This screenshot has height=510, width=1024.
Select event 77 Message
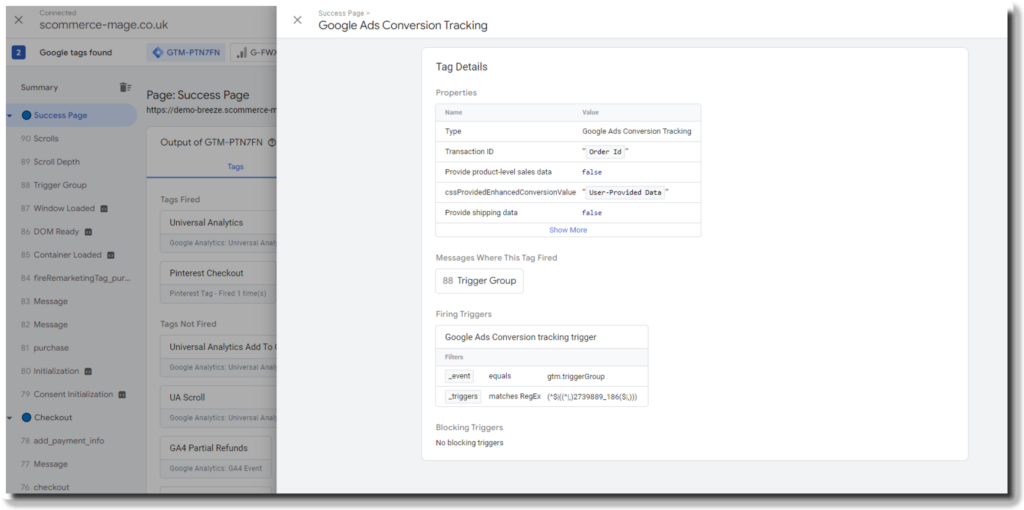coord(44,464)
